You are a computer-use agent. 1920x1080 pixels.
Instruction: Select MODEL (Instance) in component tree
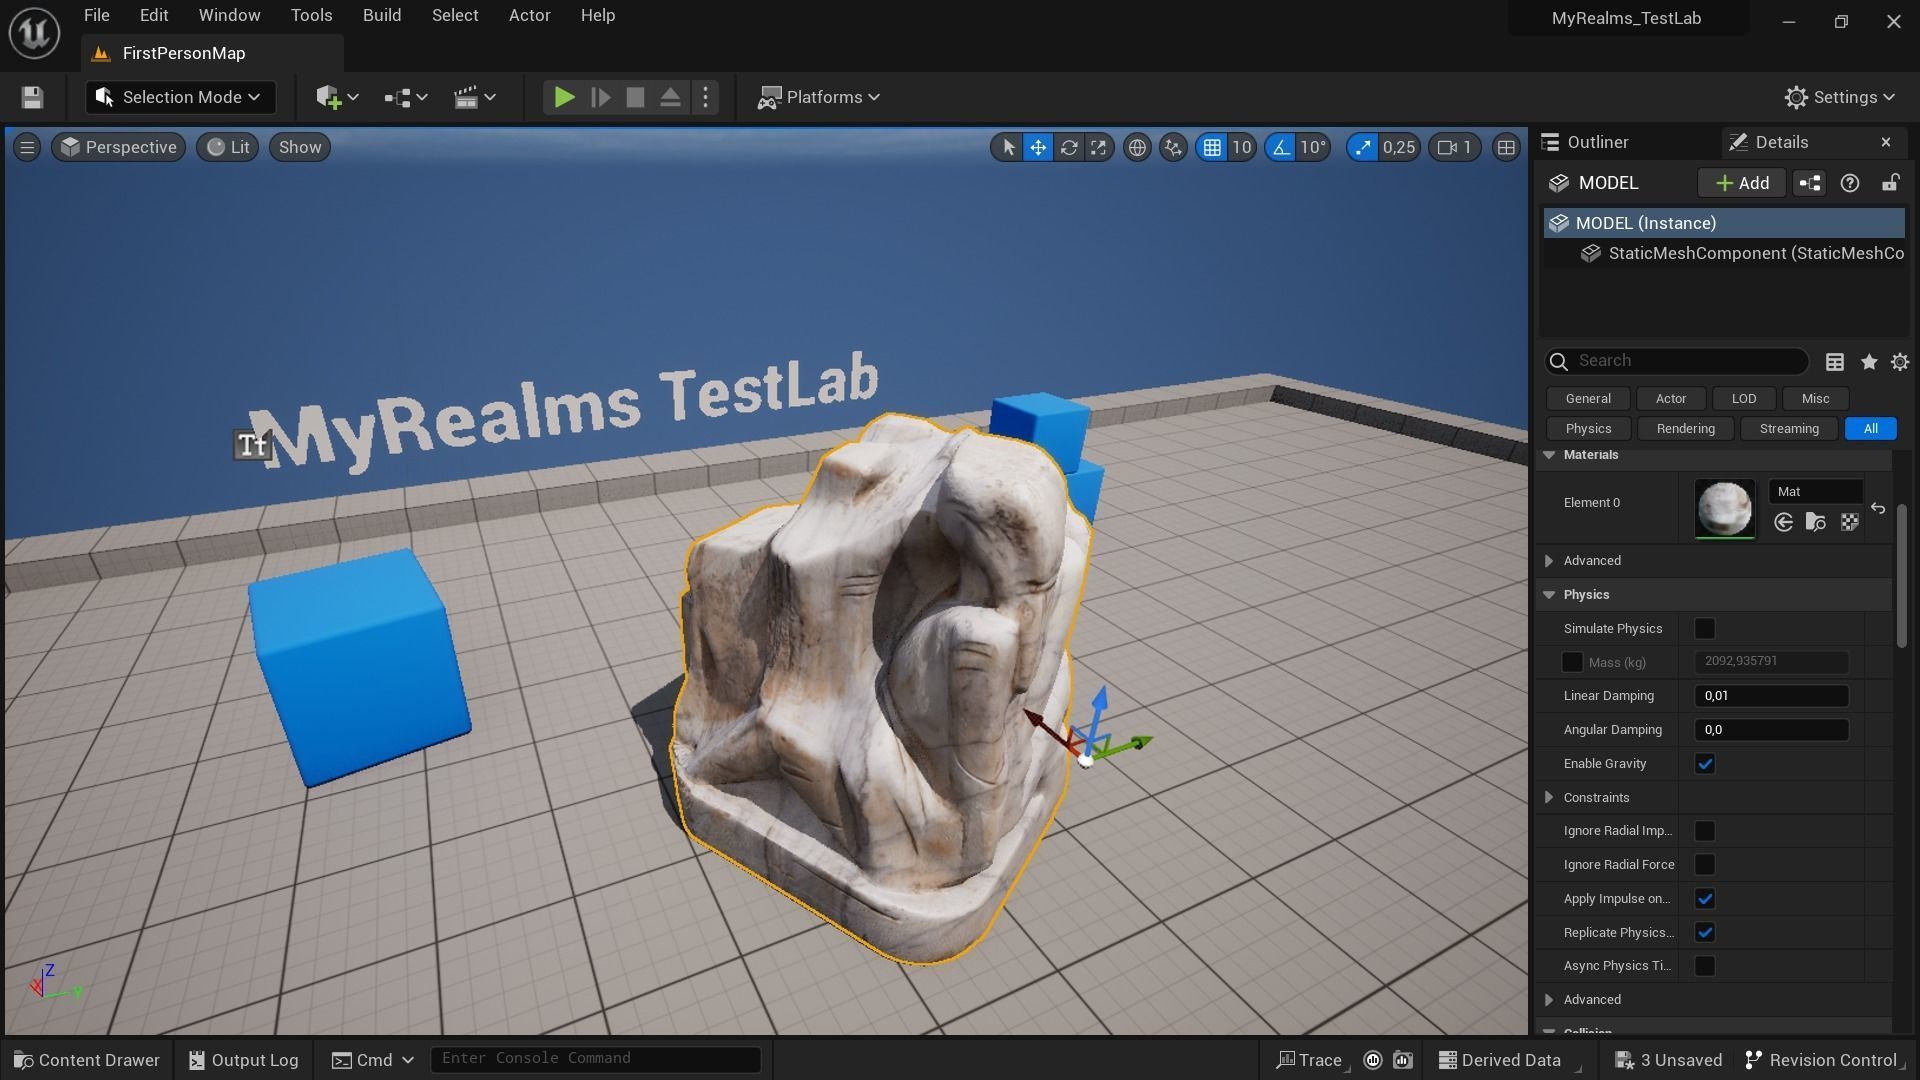coord(1724,223)
